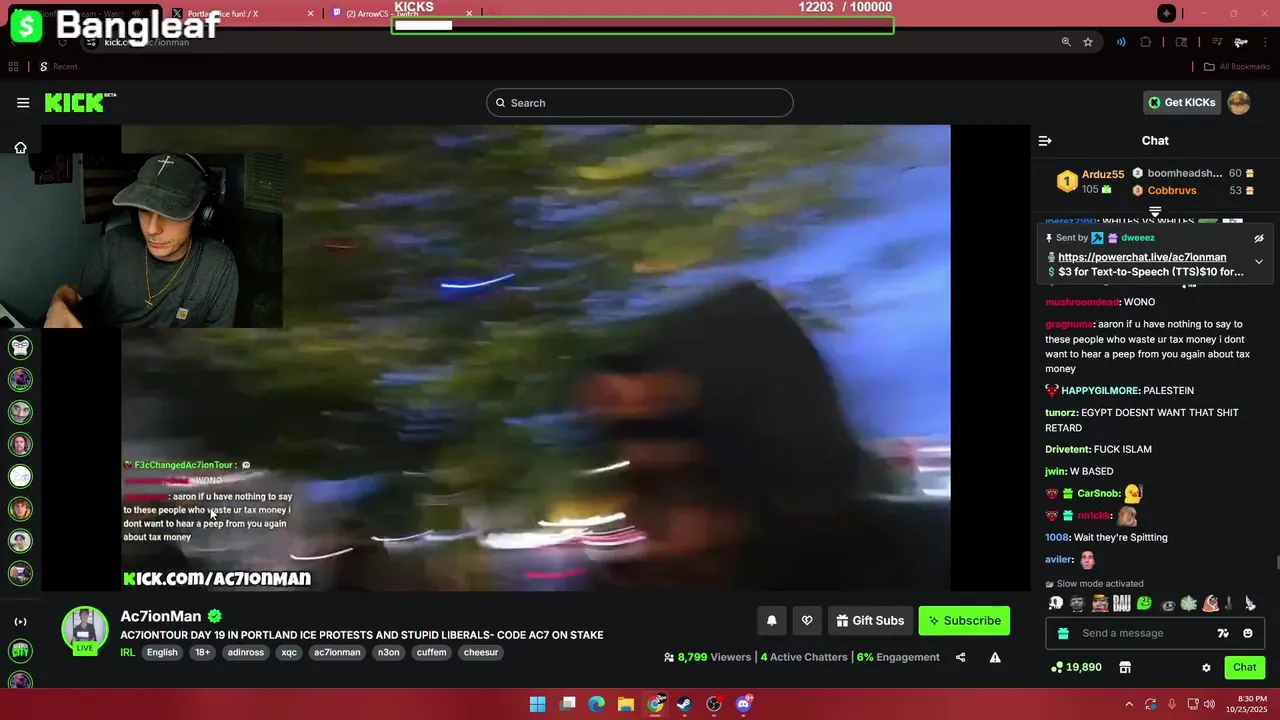1280x720 pixels.
Task: Switch to ArrowCS Twitch browser tab
Action: pyautogui.click(x=400, y=14)
